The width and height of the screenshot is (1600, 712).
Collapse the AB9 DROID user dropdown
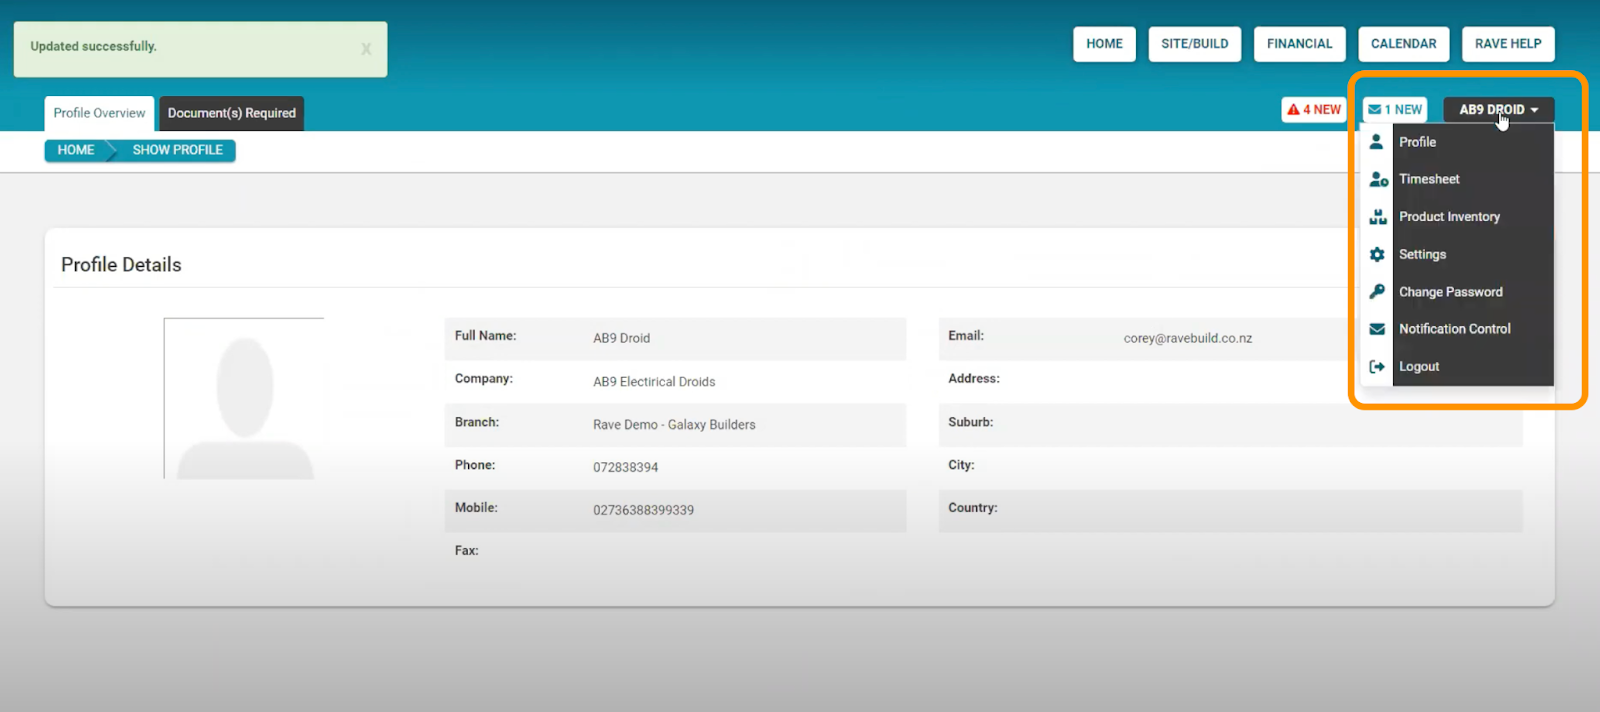click(1498, 110)
